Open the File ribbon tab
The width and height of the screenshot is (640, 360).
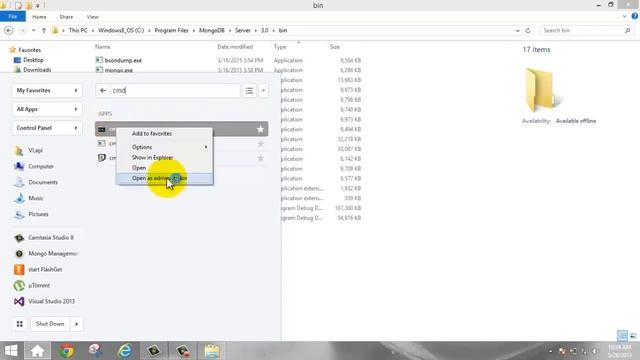coord(13,17)
